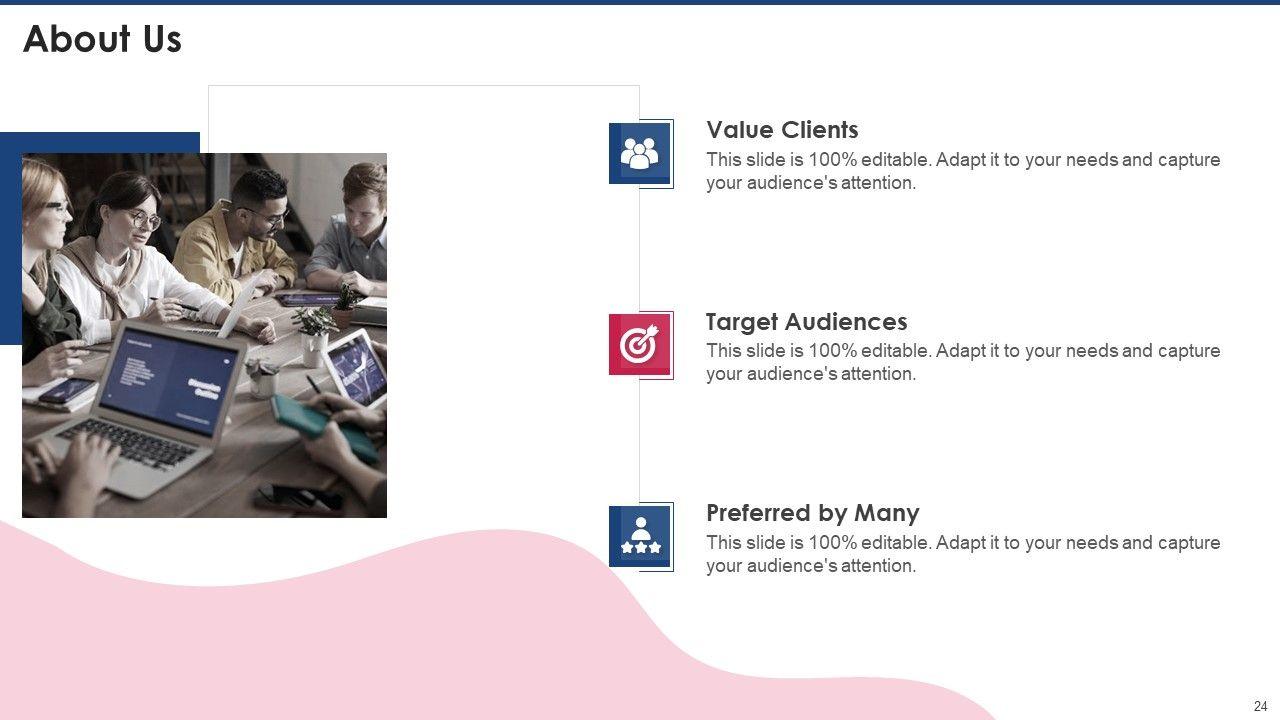Click the tablet held in the photo
1280x720 pixels.
pos(355,368)
